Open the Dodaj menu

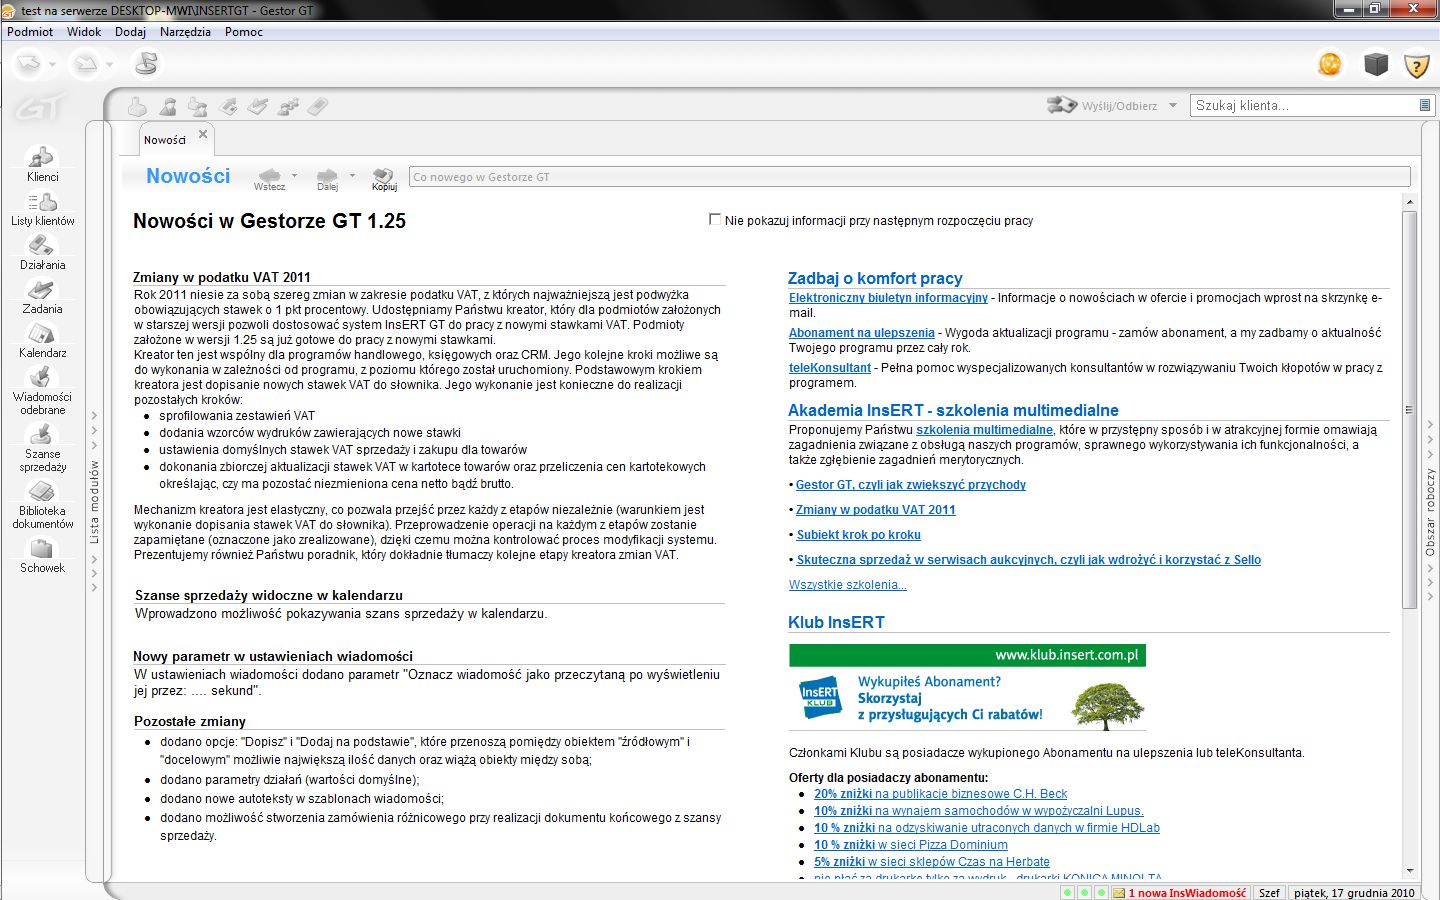[x=130, y=32]
